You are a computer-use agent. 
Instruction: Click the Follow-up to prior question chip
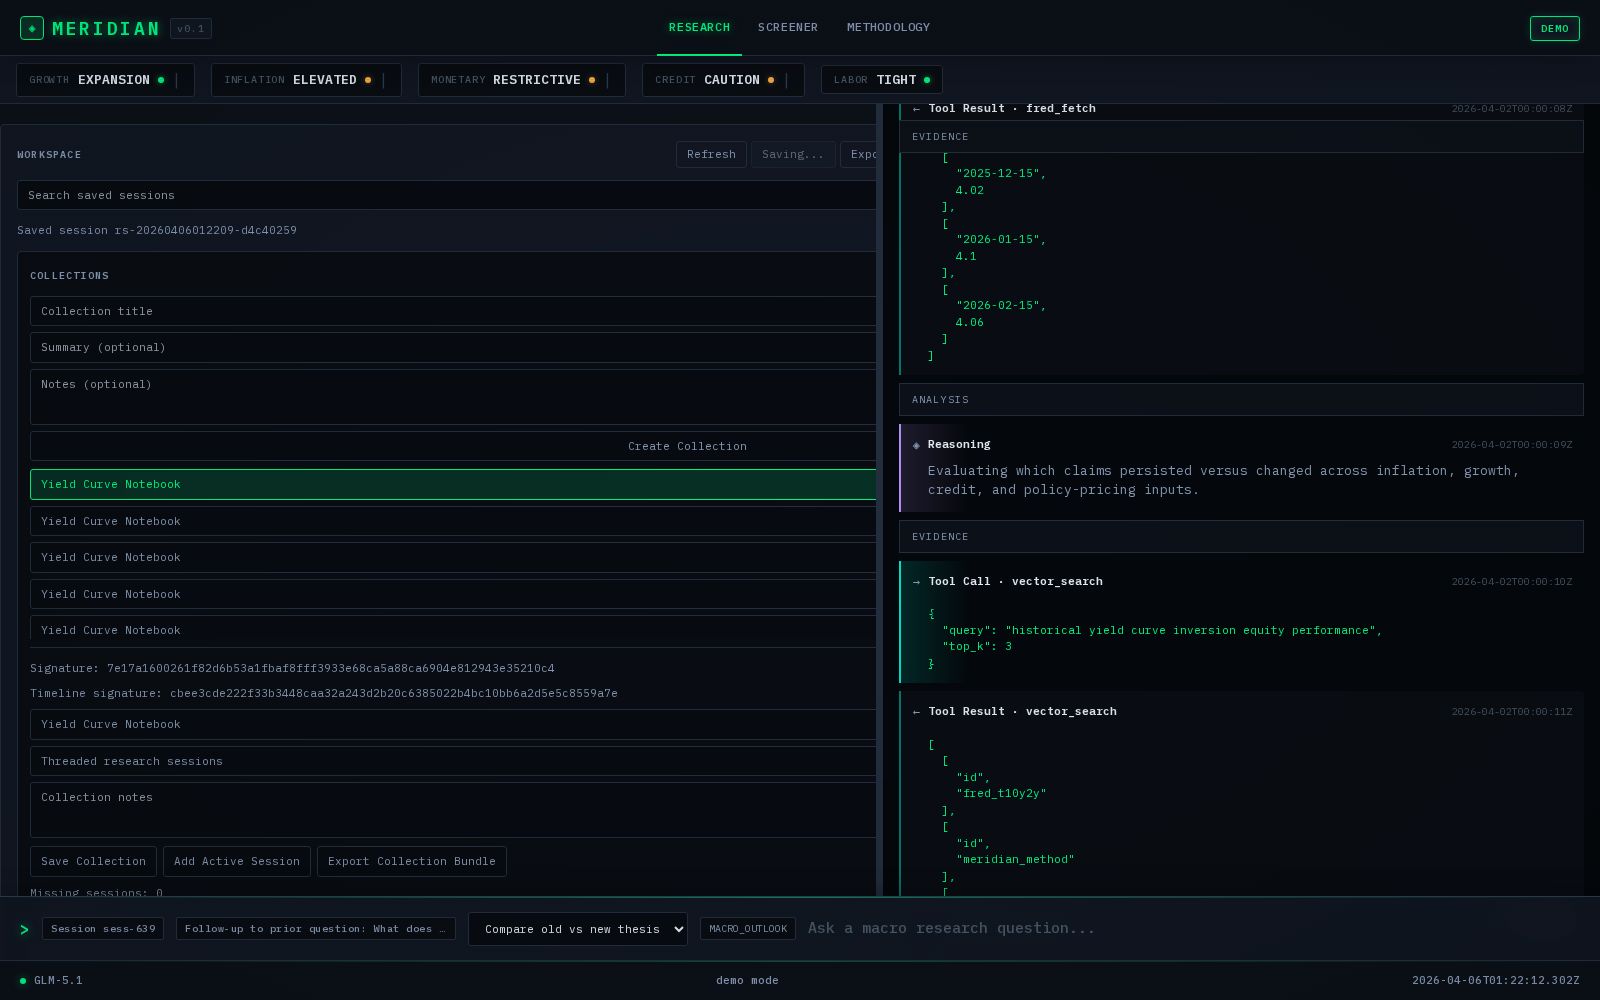pos(316,929)
